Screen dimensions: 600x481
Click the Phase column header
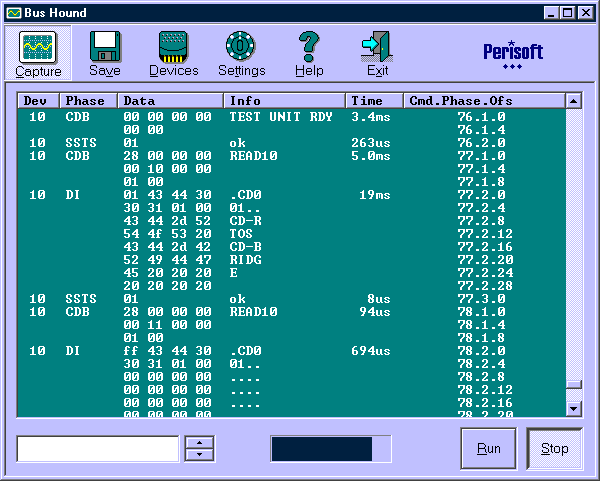(88, 101)
